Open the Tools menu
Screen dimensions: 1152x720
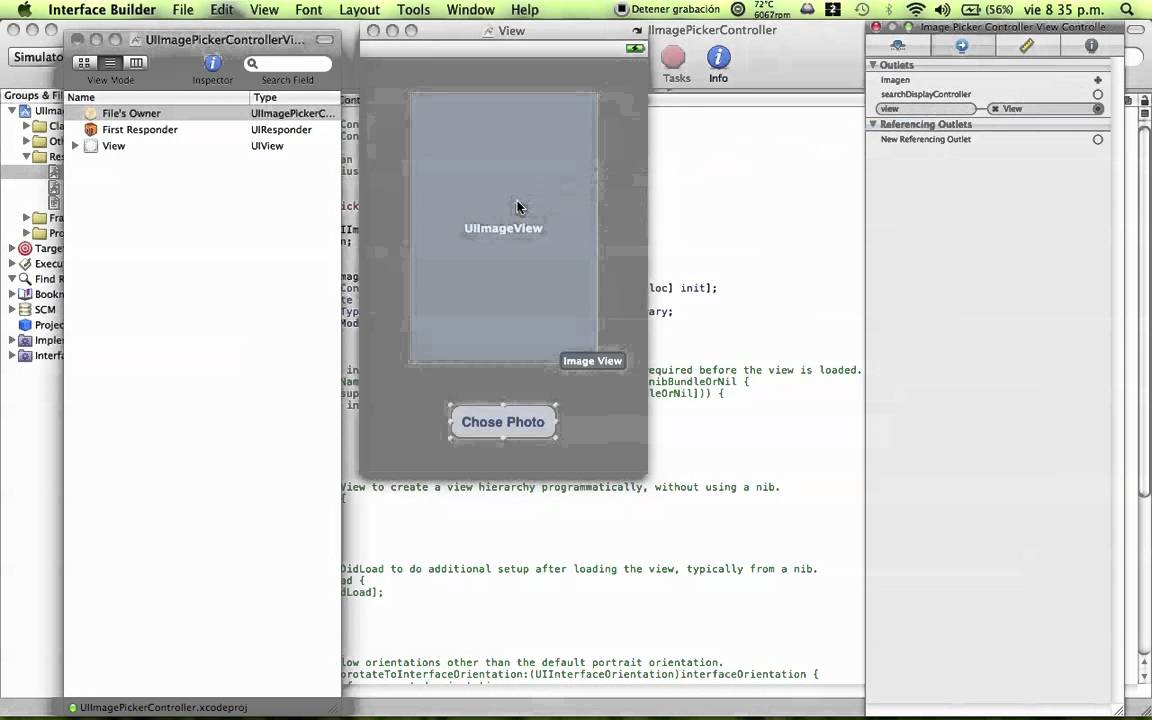[x=414, y=10]
